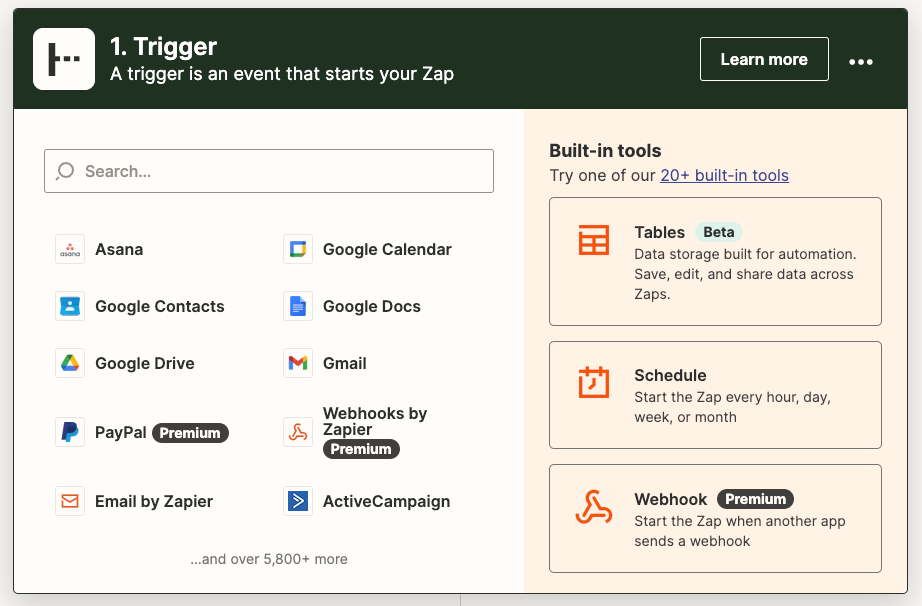Viewport: 922px width, 606px height.
Task: Click the app Search input field
Action: [x=269, y=171]
